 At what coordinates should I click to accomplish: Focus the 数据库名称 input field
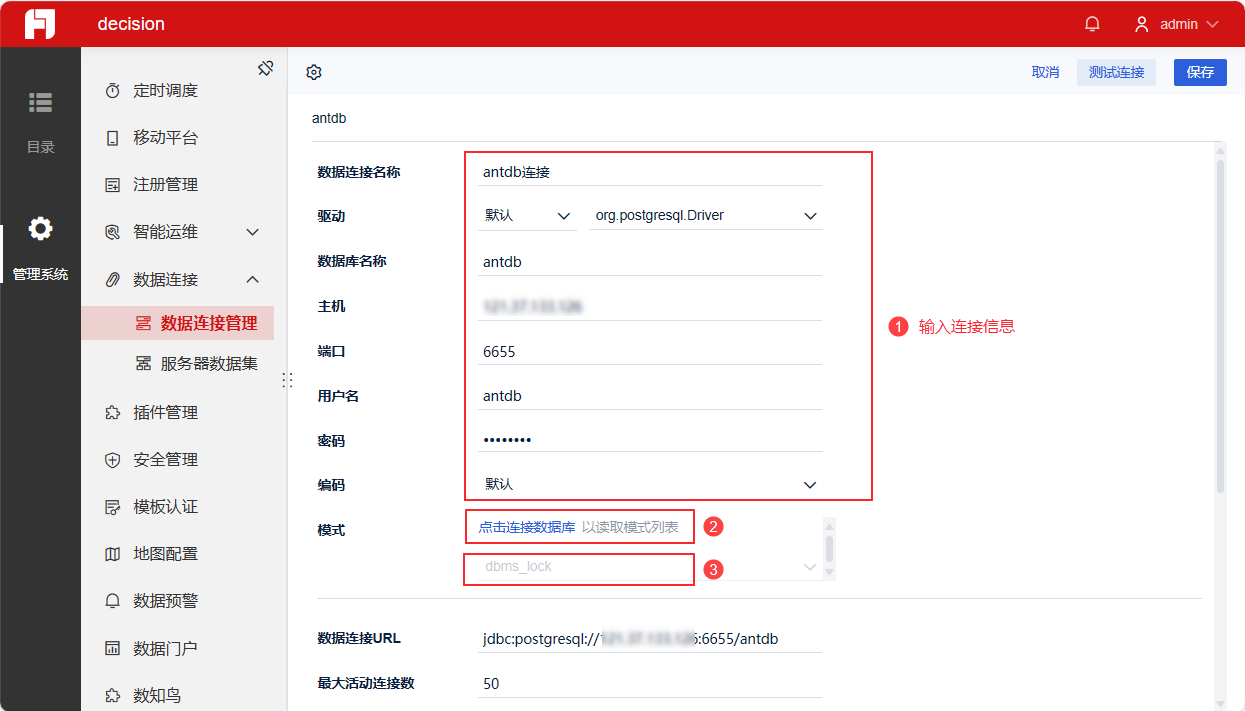tap(650, 262)
